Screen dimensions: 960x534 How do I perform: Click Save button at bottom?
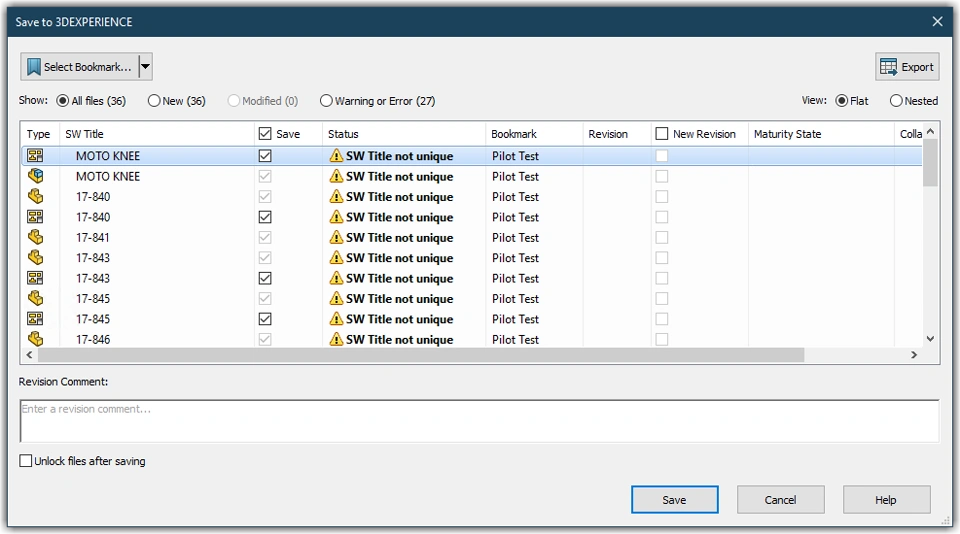pos(675,500)
